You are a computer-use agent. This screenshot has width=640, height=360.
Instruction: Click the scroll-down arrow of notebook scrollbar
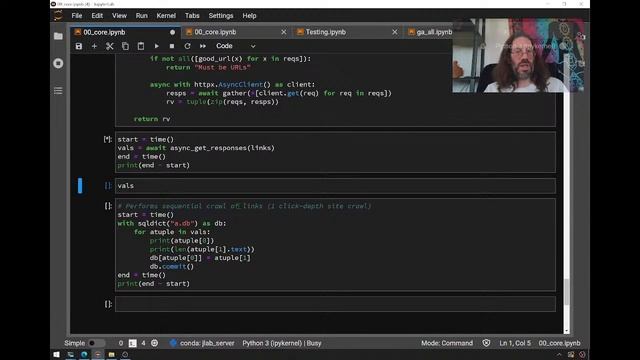pos(567,331)
